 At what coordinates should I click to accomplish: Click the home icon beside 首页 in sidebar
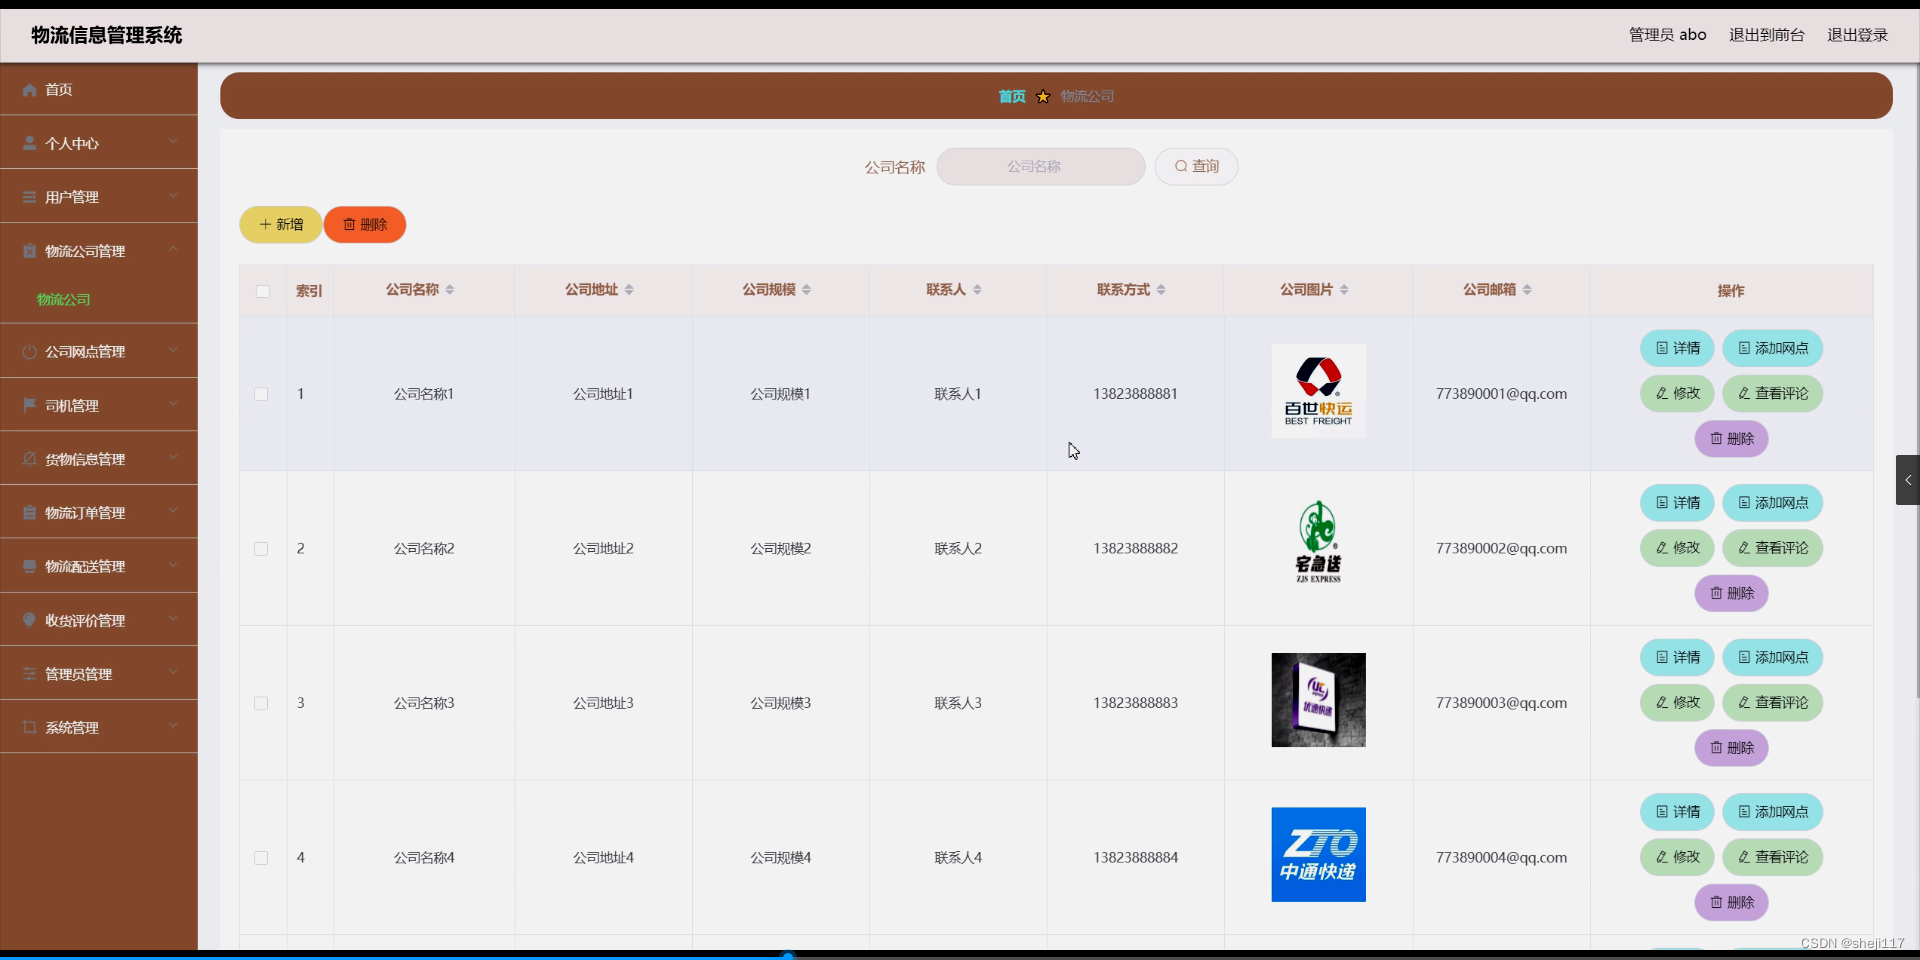[28, 90]
